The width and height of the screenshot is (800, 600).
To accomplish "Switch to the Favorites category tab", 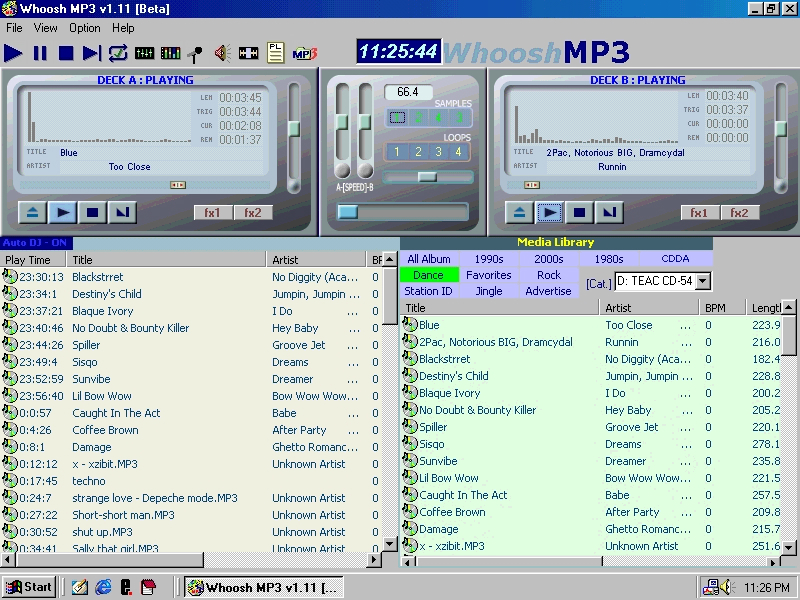I will [489, 275].
